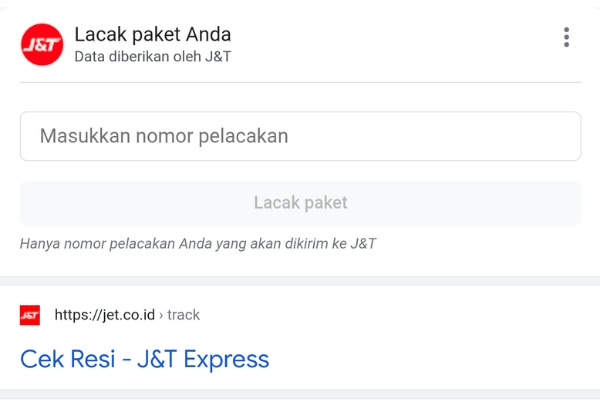The width and height of the screenshot is (600, 400).
Task: Open the three-dot more options menu
Action: 566,38
